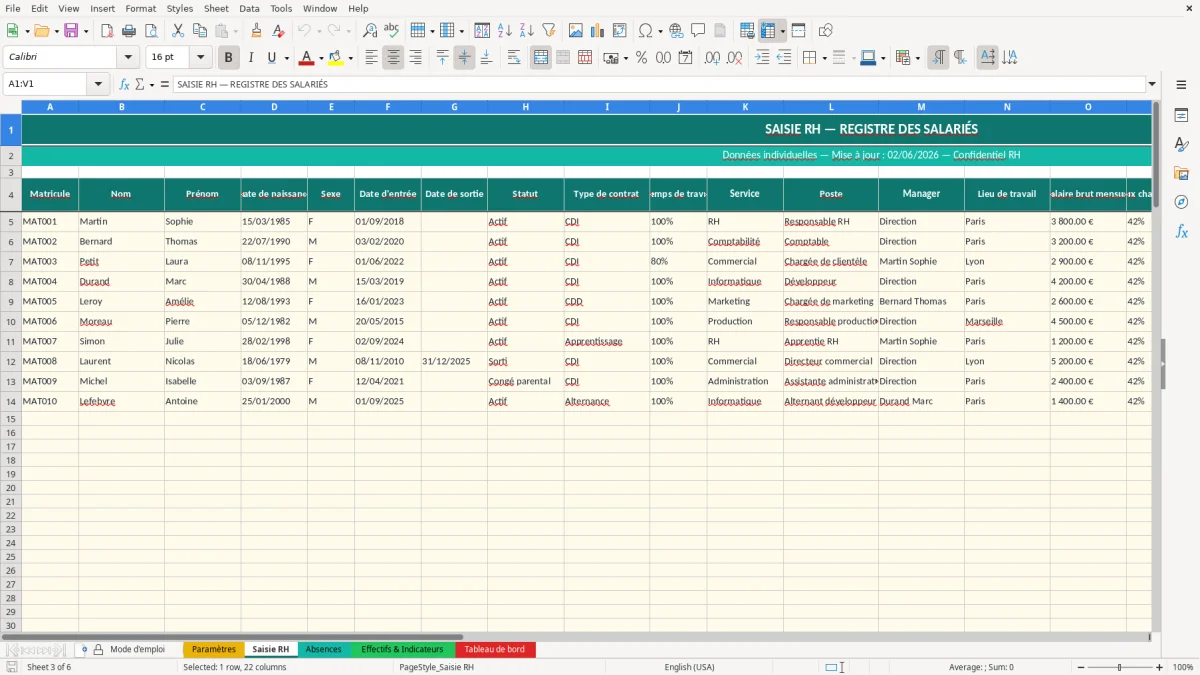Toggle Align Right
The width and height of the screenshot is (1200, 675).
click(x=415, y=58)
